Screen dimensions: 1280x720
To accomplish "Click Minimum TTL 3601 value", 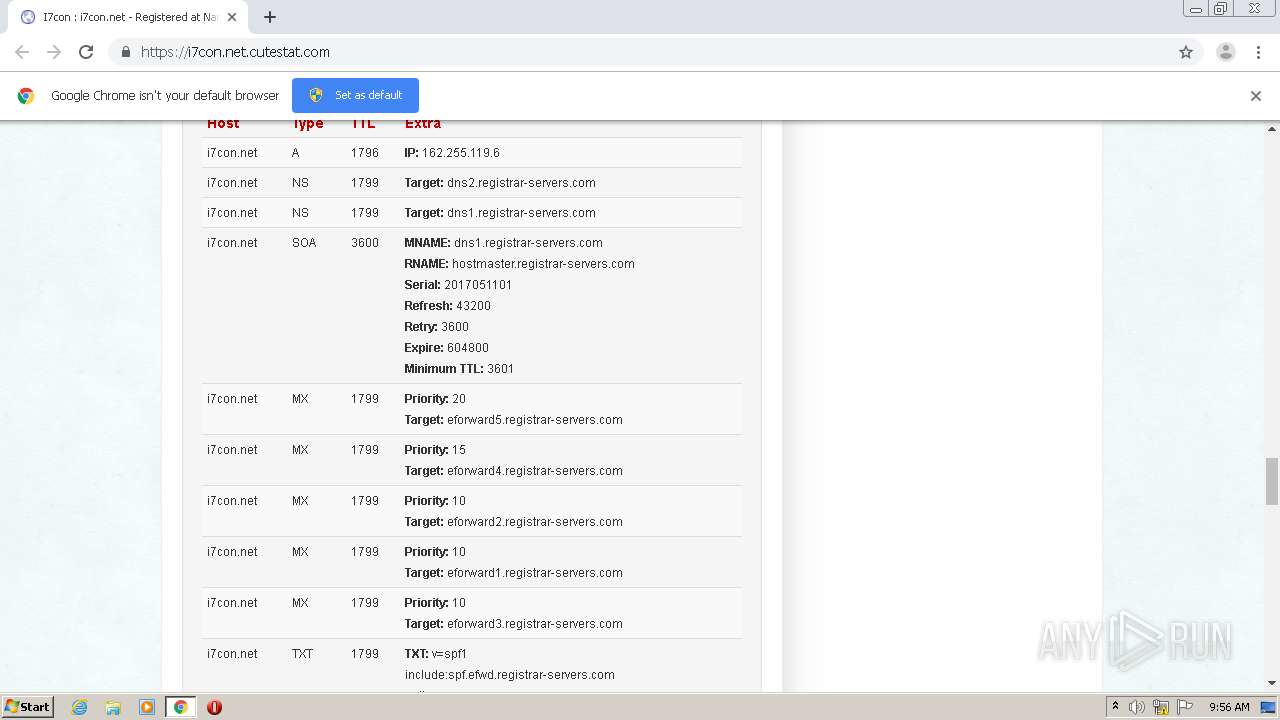I will tap(500, 369).
